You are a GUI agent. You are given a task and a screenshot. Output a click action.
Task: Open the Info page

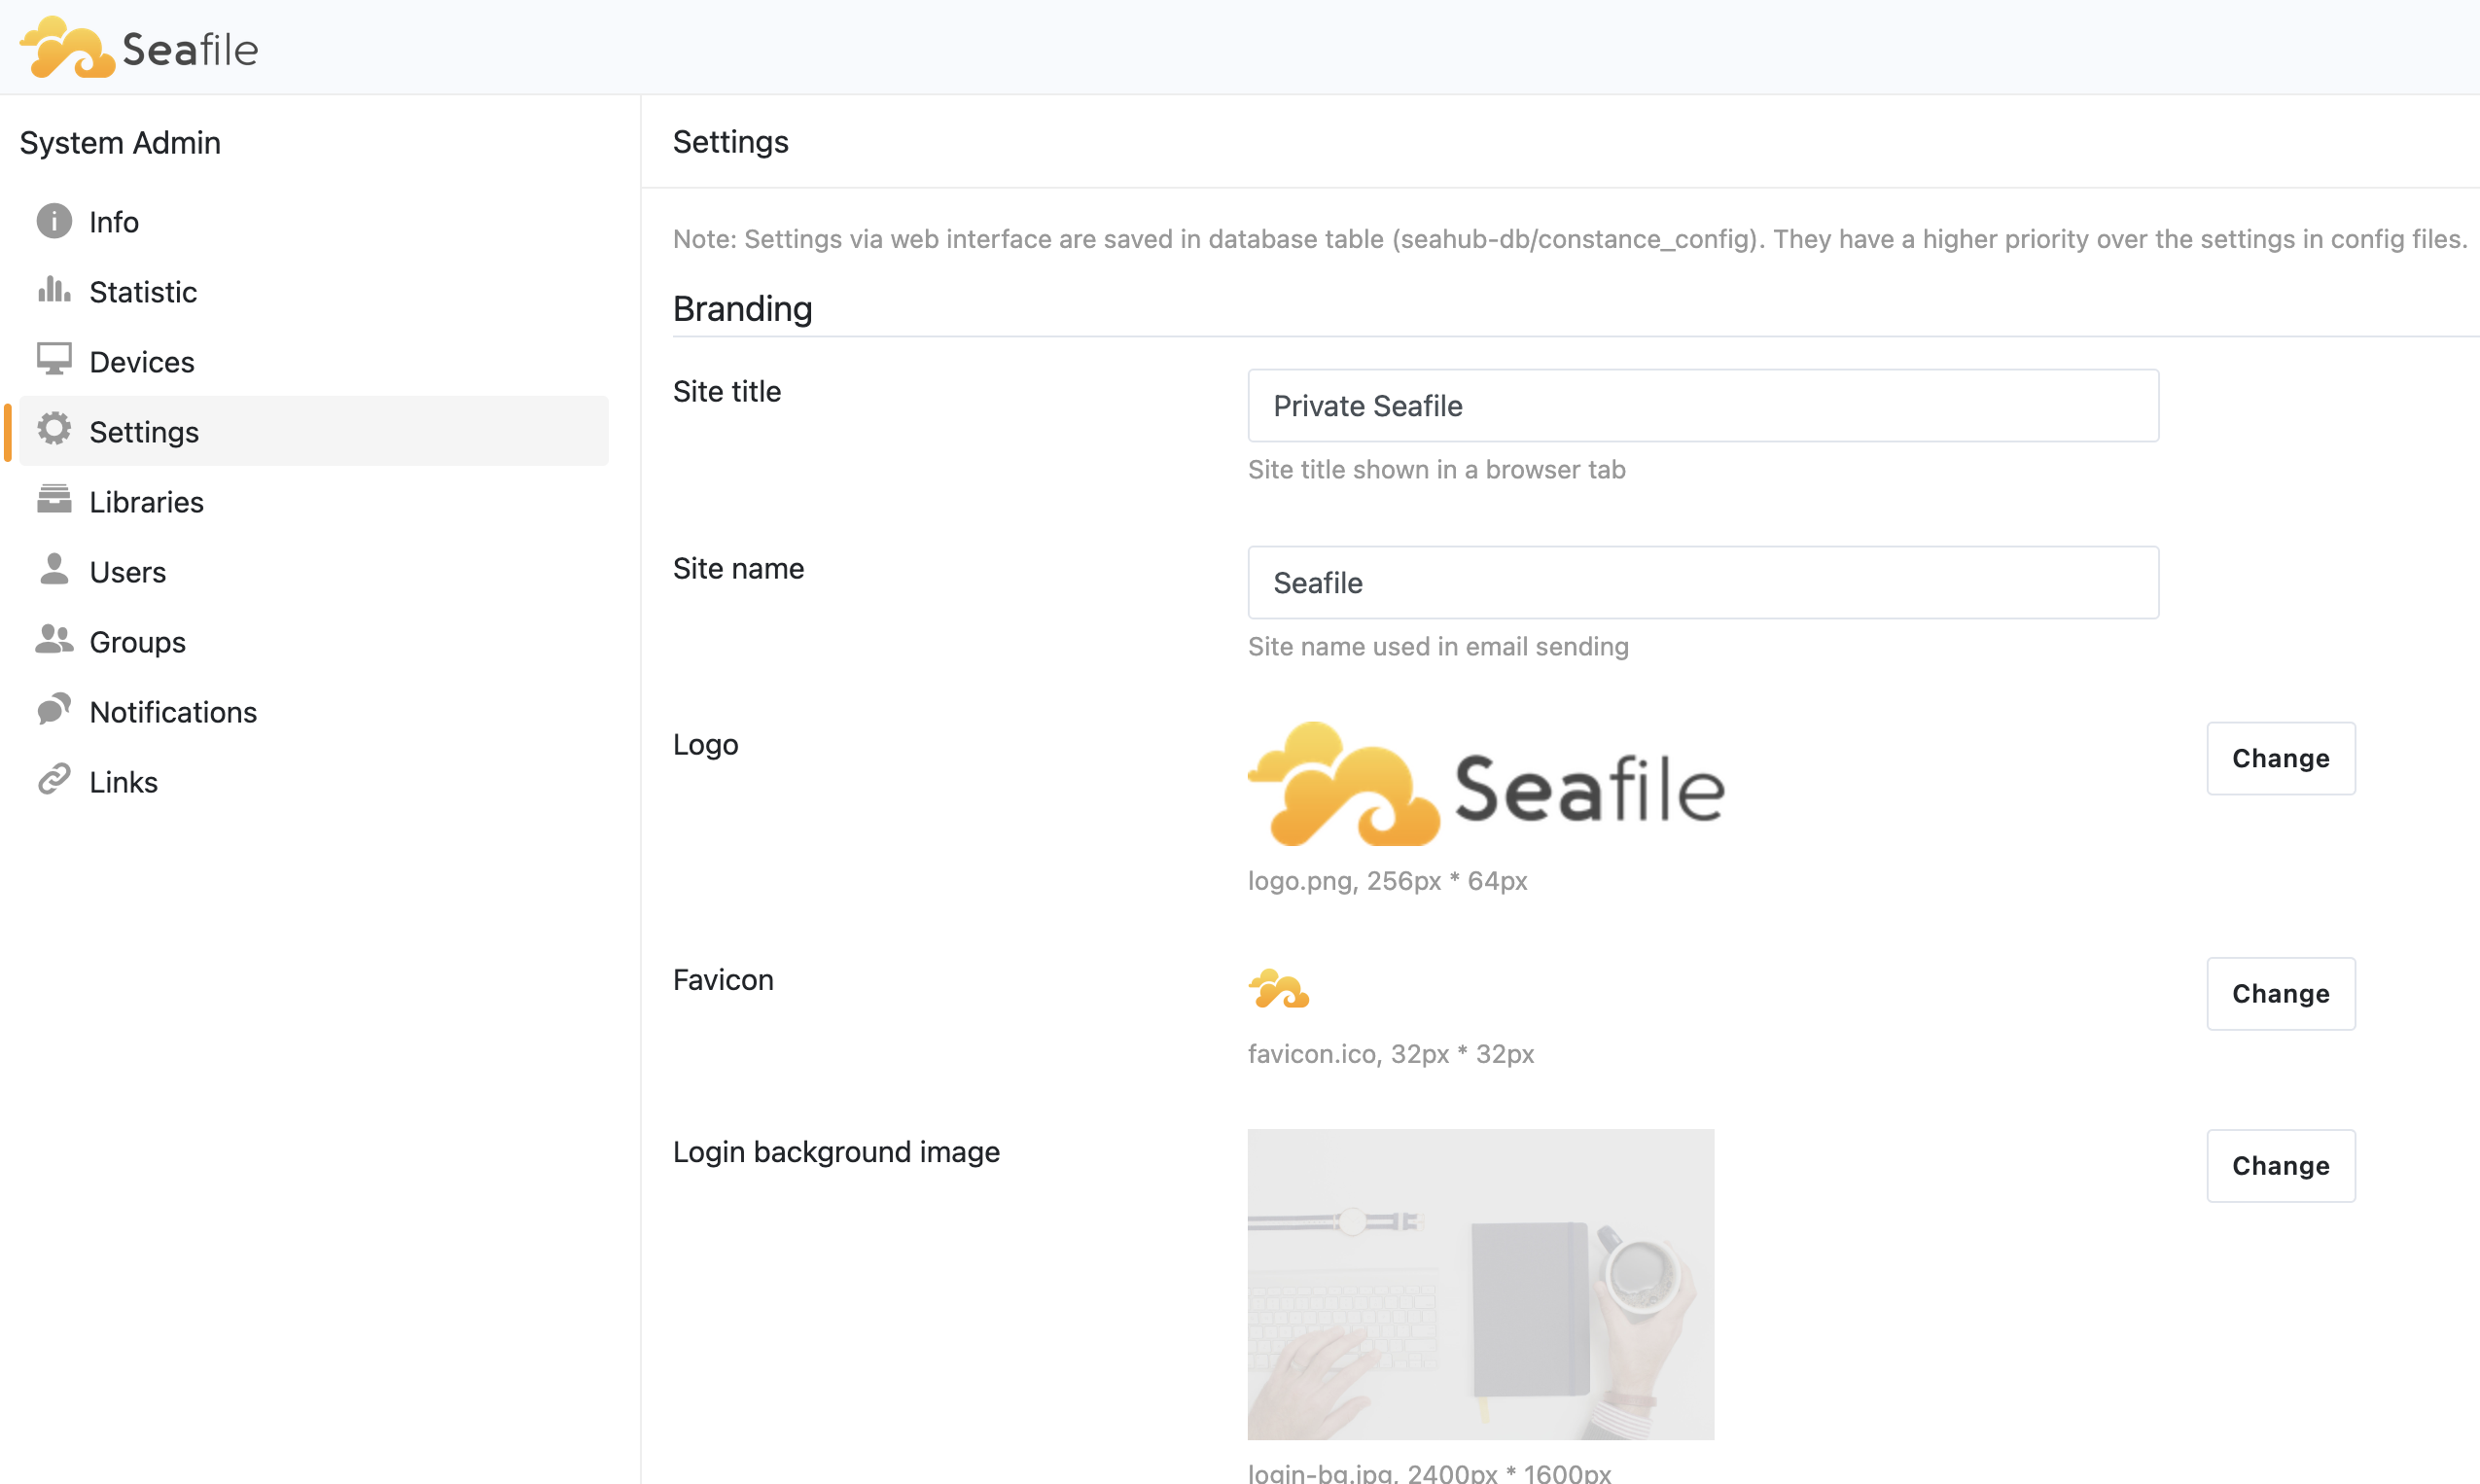click(314, 221)
